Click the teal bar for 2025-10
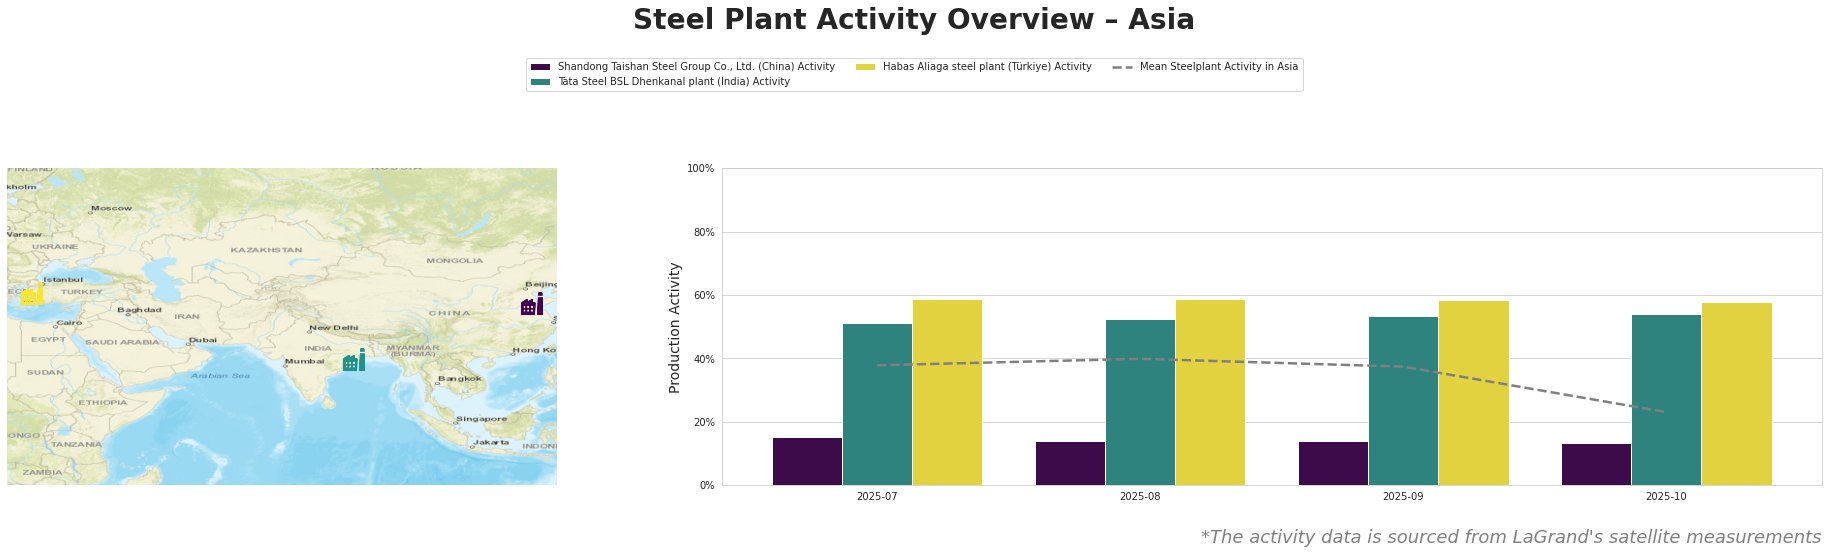 point(1666,400)
